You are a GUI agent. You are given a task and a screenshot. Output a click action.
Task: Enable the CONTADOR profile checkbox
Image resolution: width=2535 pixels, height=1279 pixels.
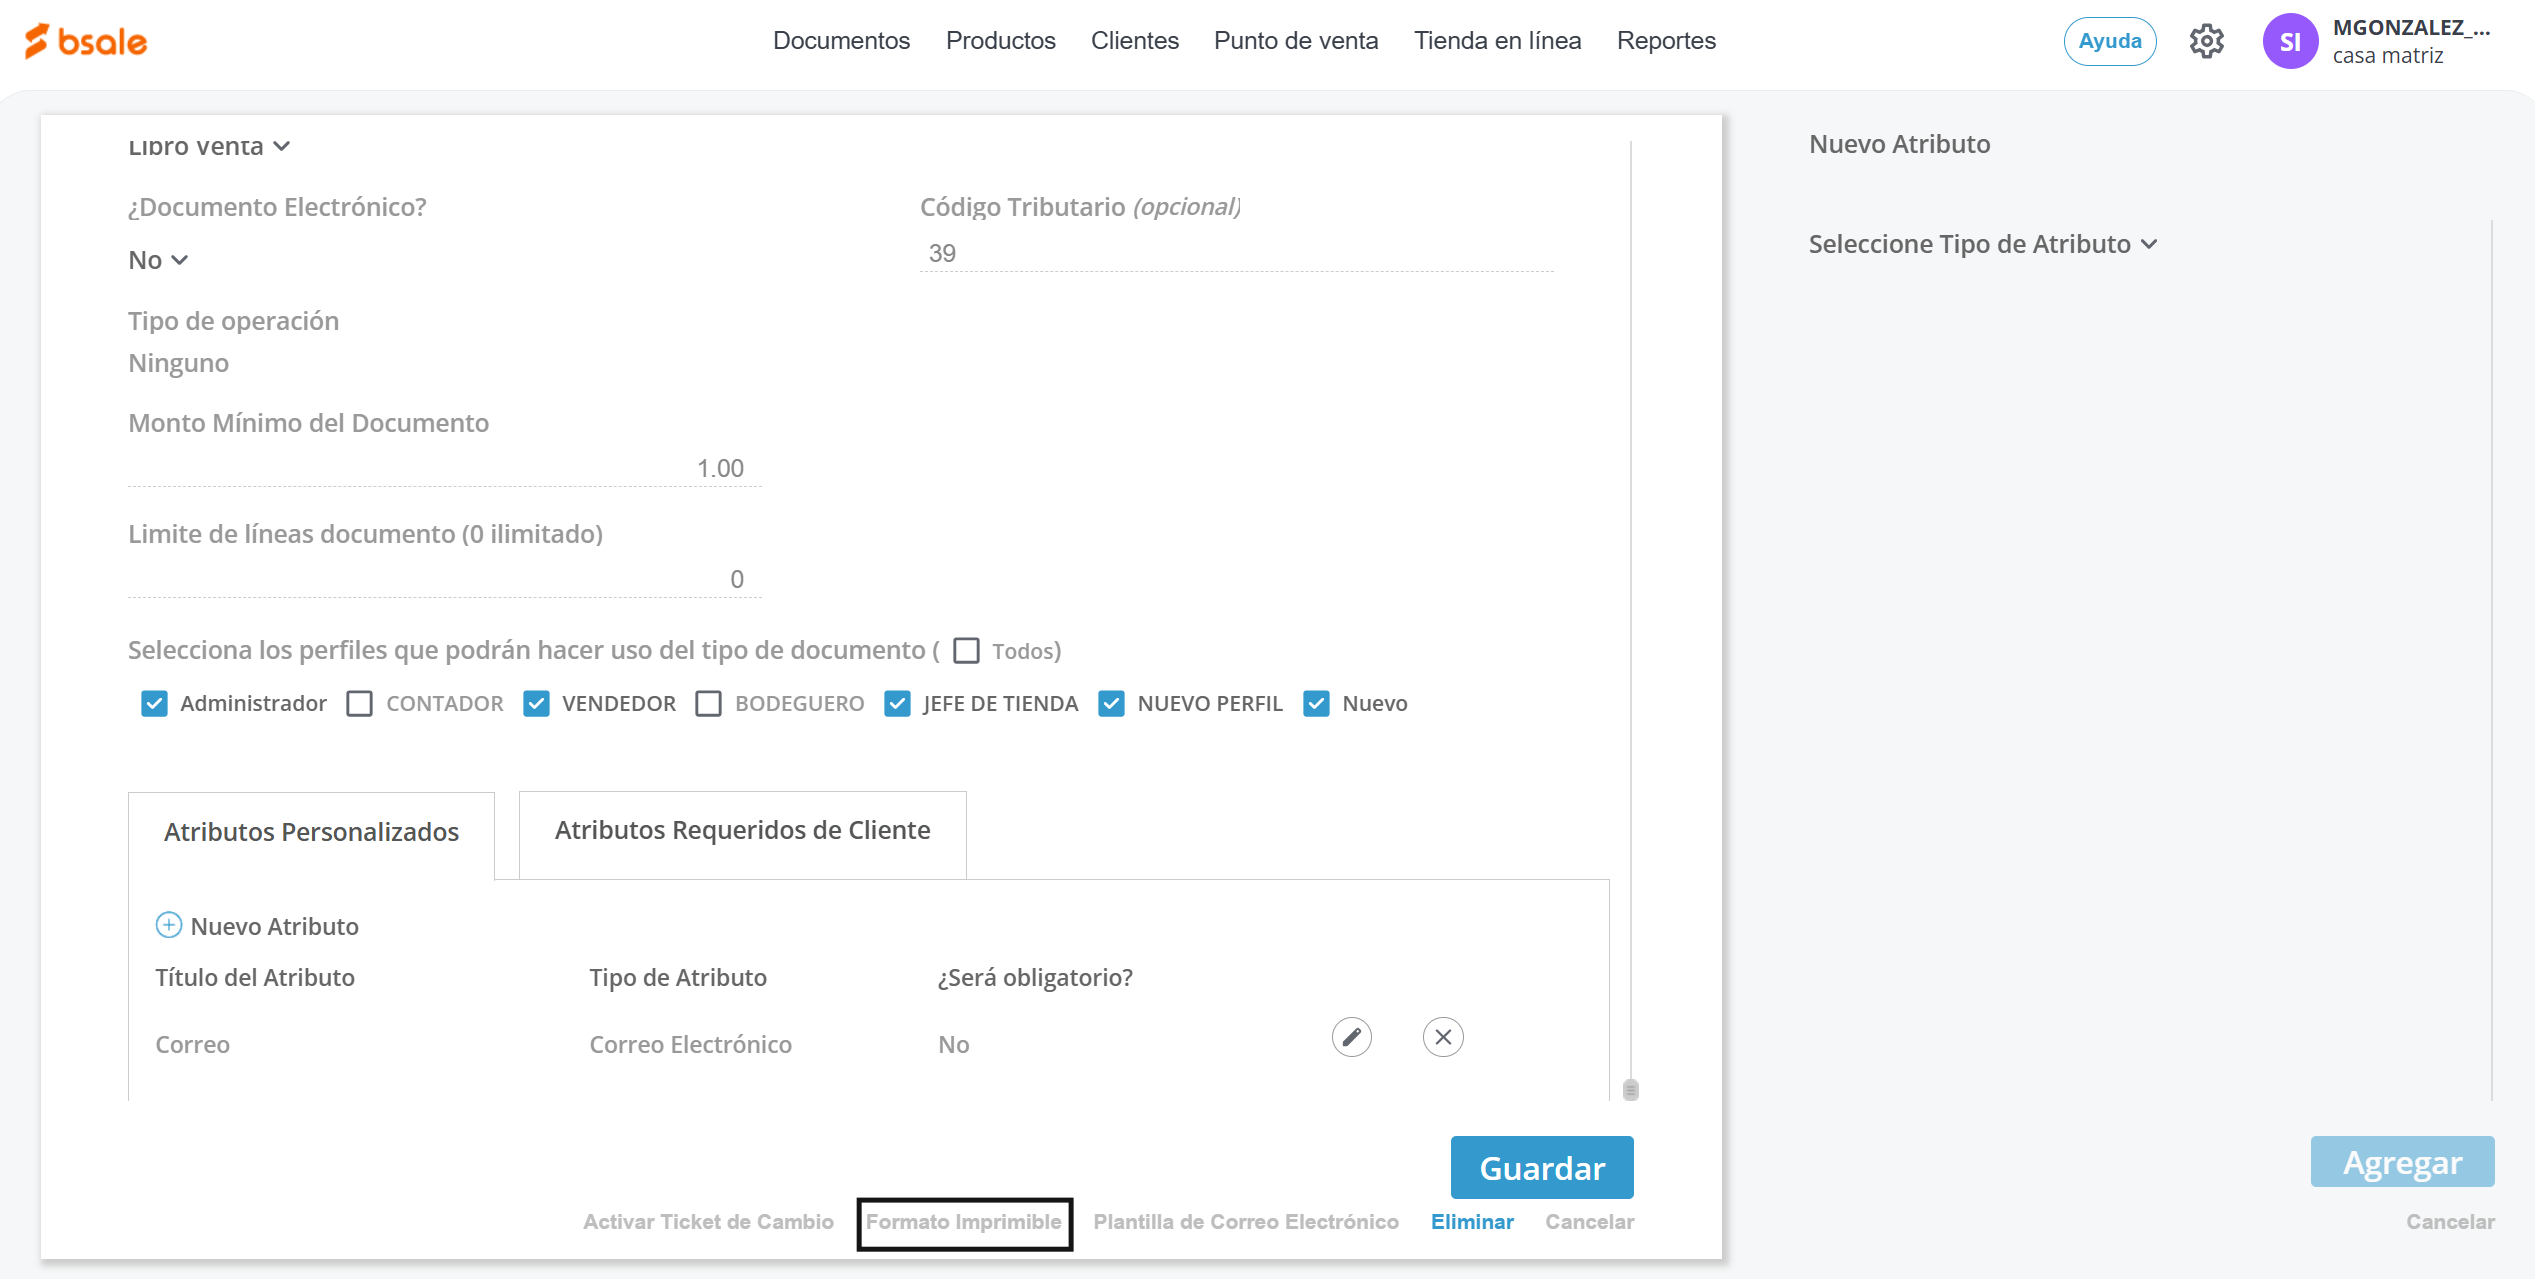pyautogui.click(x=359, y=704)
